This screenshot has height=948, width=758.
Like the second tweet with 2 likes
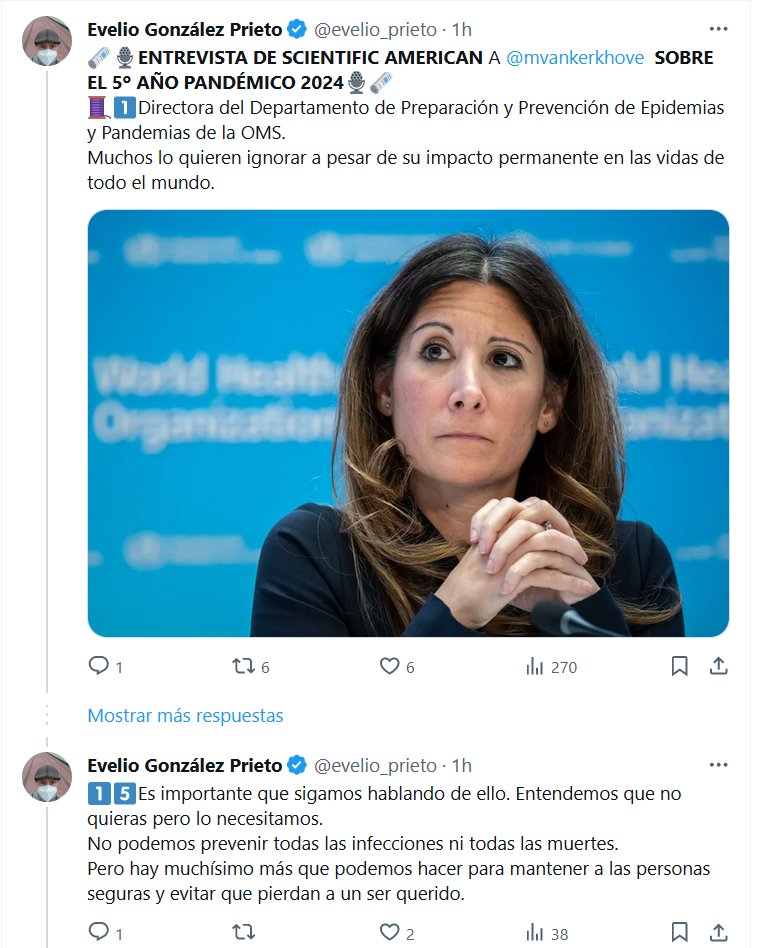388,933
